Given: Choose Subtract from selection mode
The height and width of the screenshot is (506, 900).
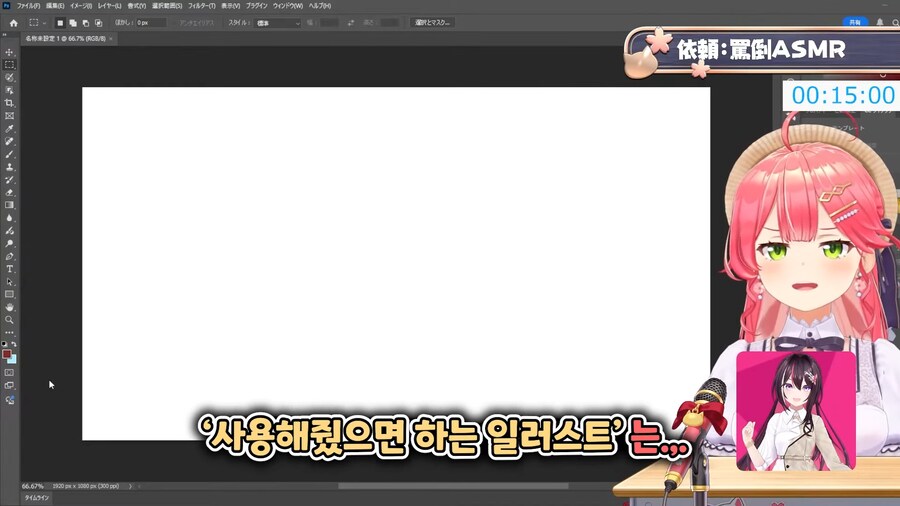Looking at the screenshot, I should (86, 23).
